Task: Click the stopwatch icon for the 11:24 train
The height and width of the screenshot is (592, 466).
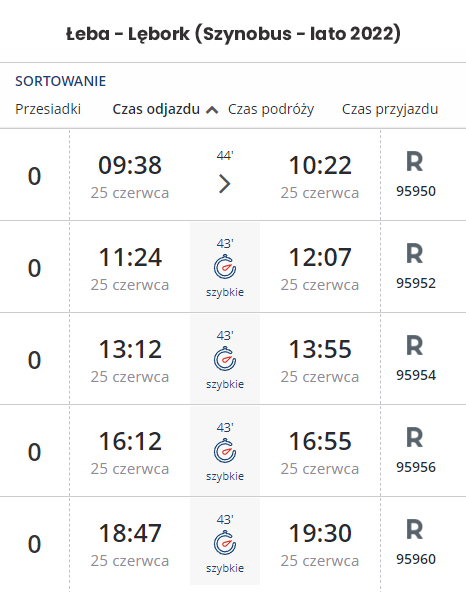Action: click(225, 267)
